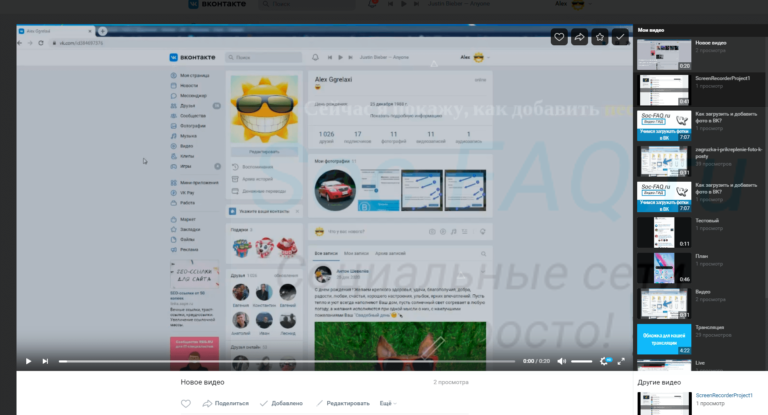Adjust the player volume slider
768x415 pixels.
point(581,361)
